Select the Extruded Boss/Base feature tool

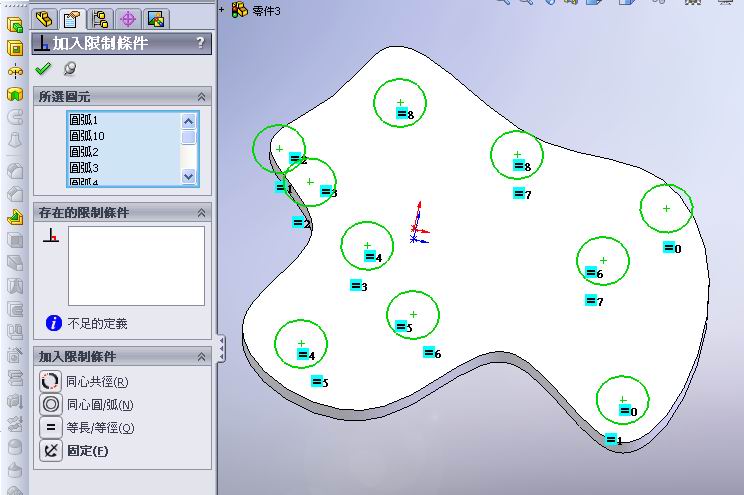(x=15, y=25)
